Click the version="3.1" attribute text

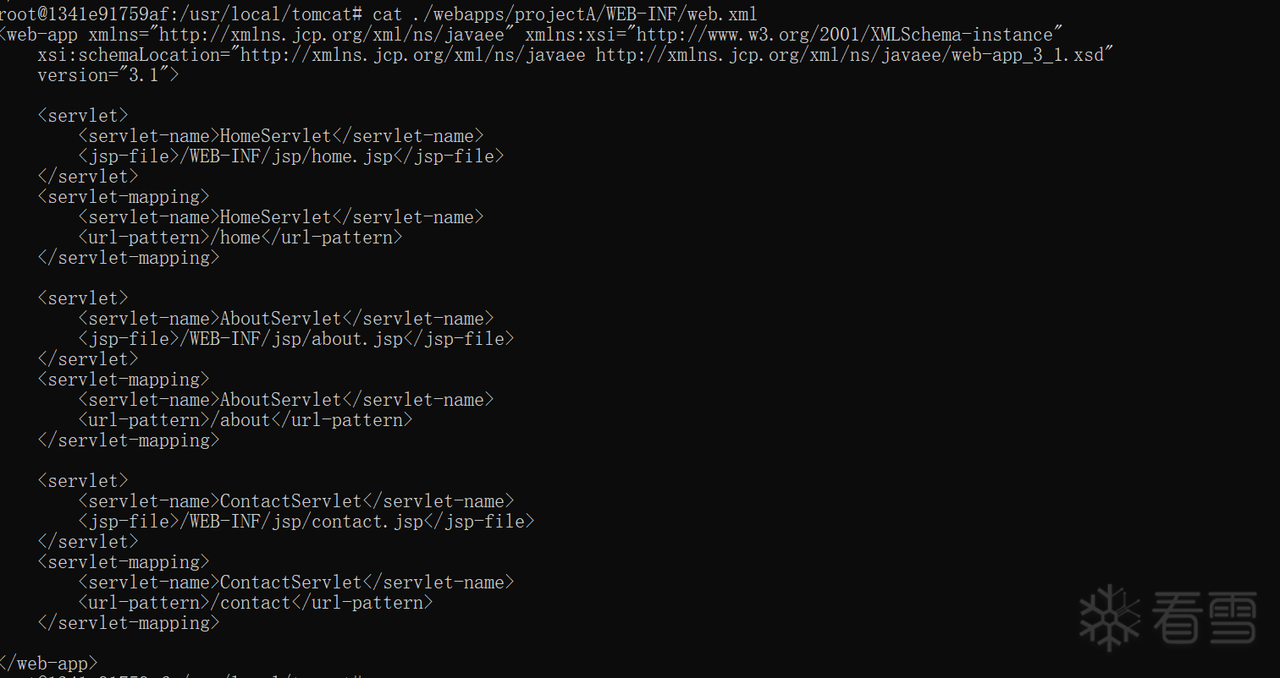(108, 75)
